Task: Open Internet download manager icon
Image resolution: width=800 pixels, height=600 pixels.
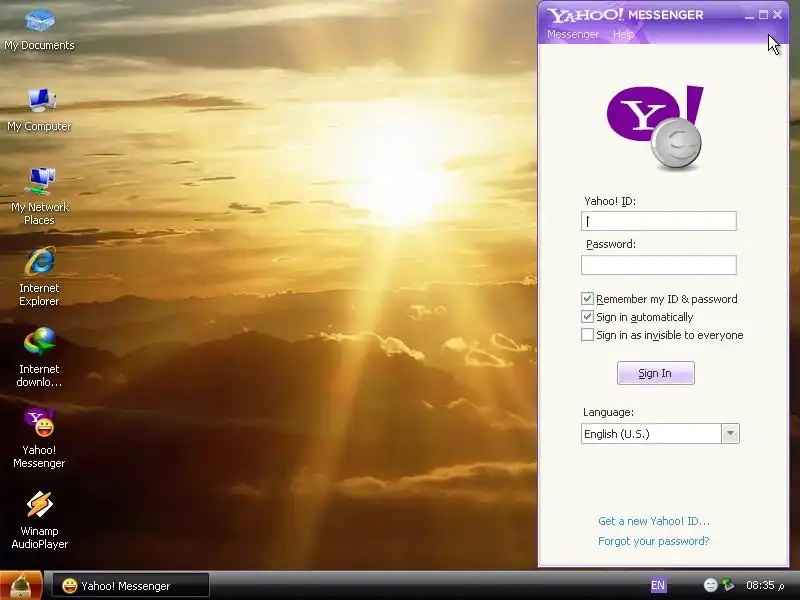Action: pyautogui.click(x=39, y=358)
